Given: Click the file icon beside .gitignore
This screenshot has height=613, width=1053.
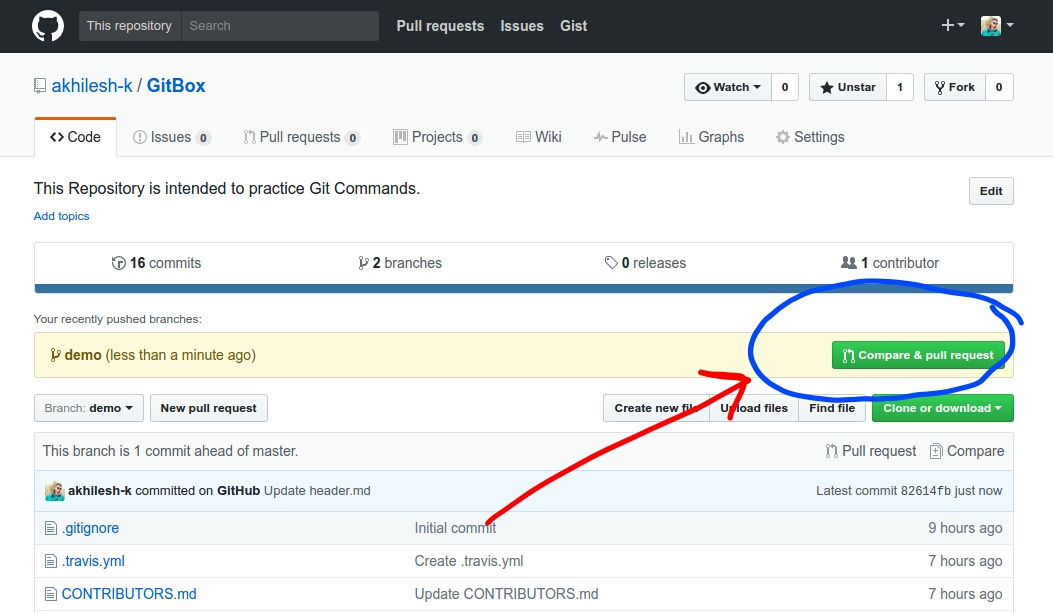Looking at the screenshot, I should click(x=50, y=528).
